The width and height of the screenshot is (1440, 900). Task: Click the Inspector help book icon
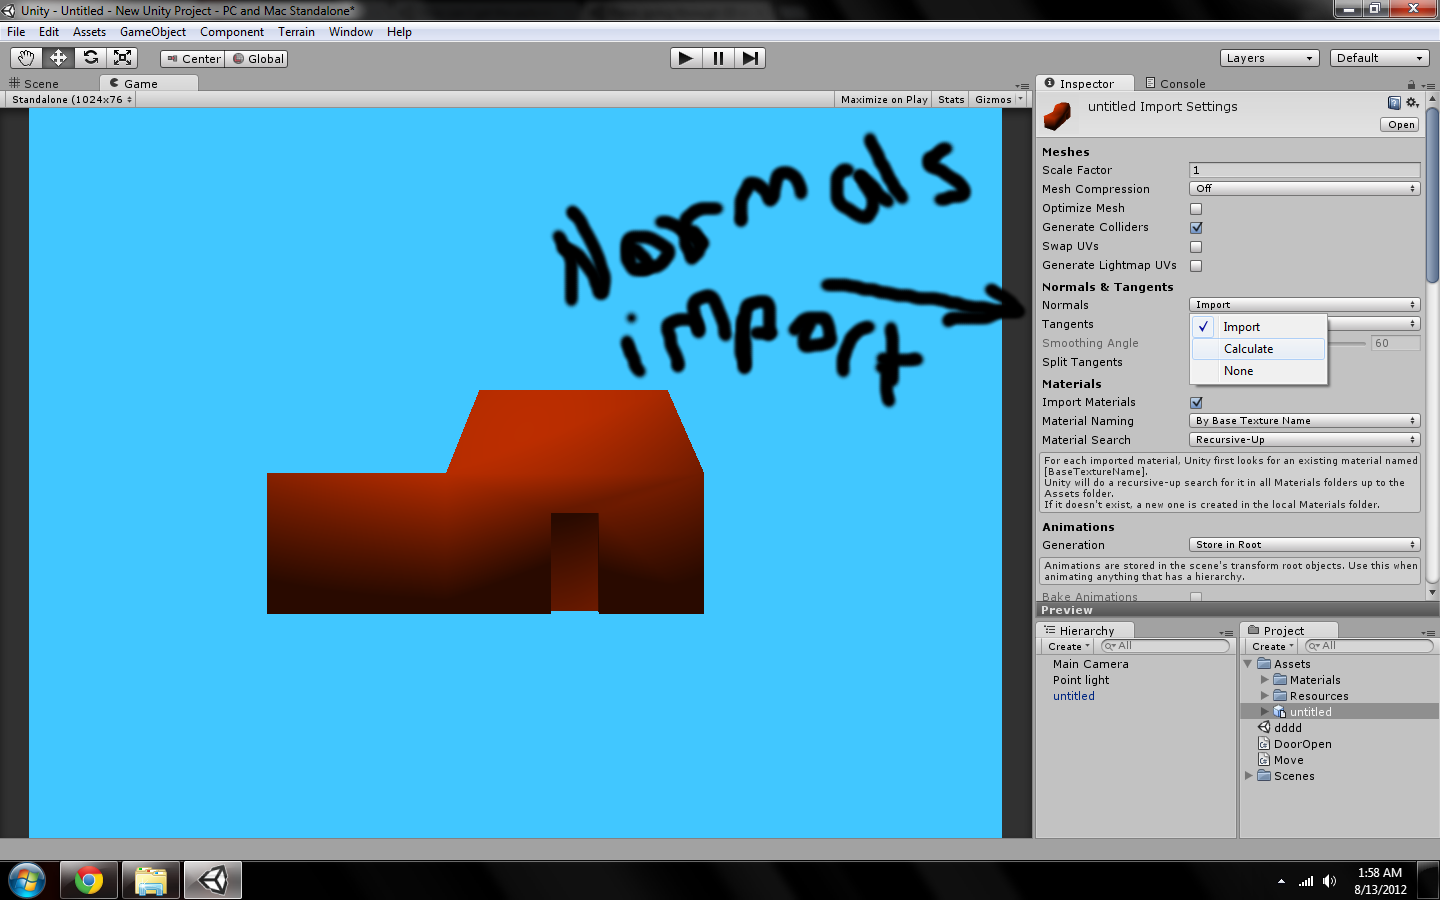coord(1394,103)
